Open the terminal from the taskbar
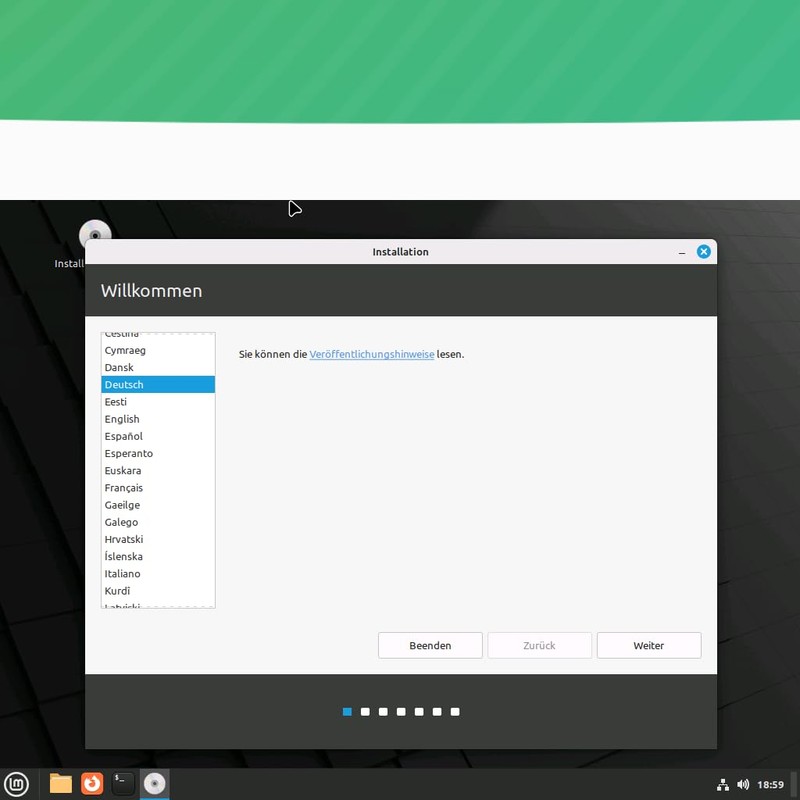Screen dimensions: 800x800 pos(122,784)
